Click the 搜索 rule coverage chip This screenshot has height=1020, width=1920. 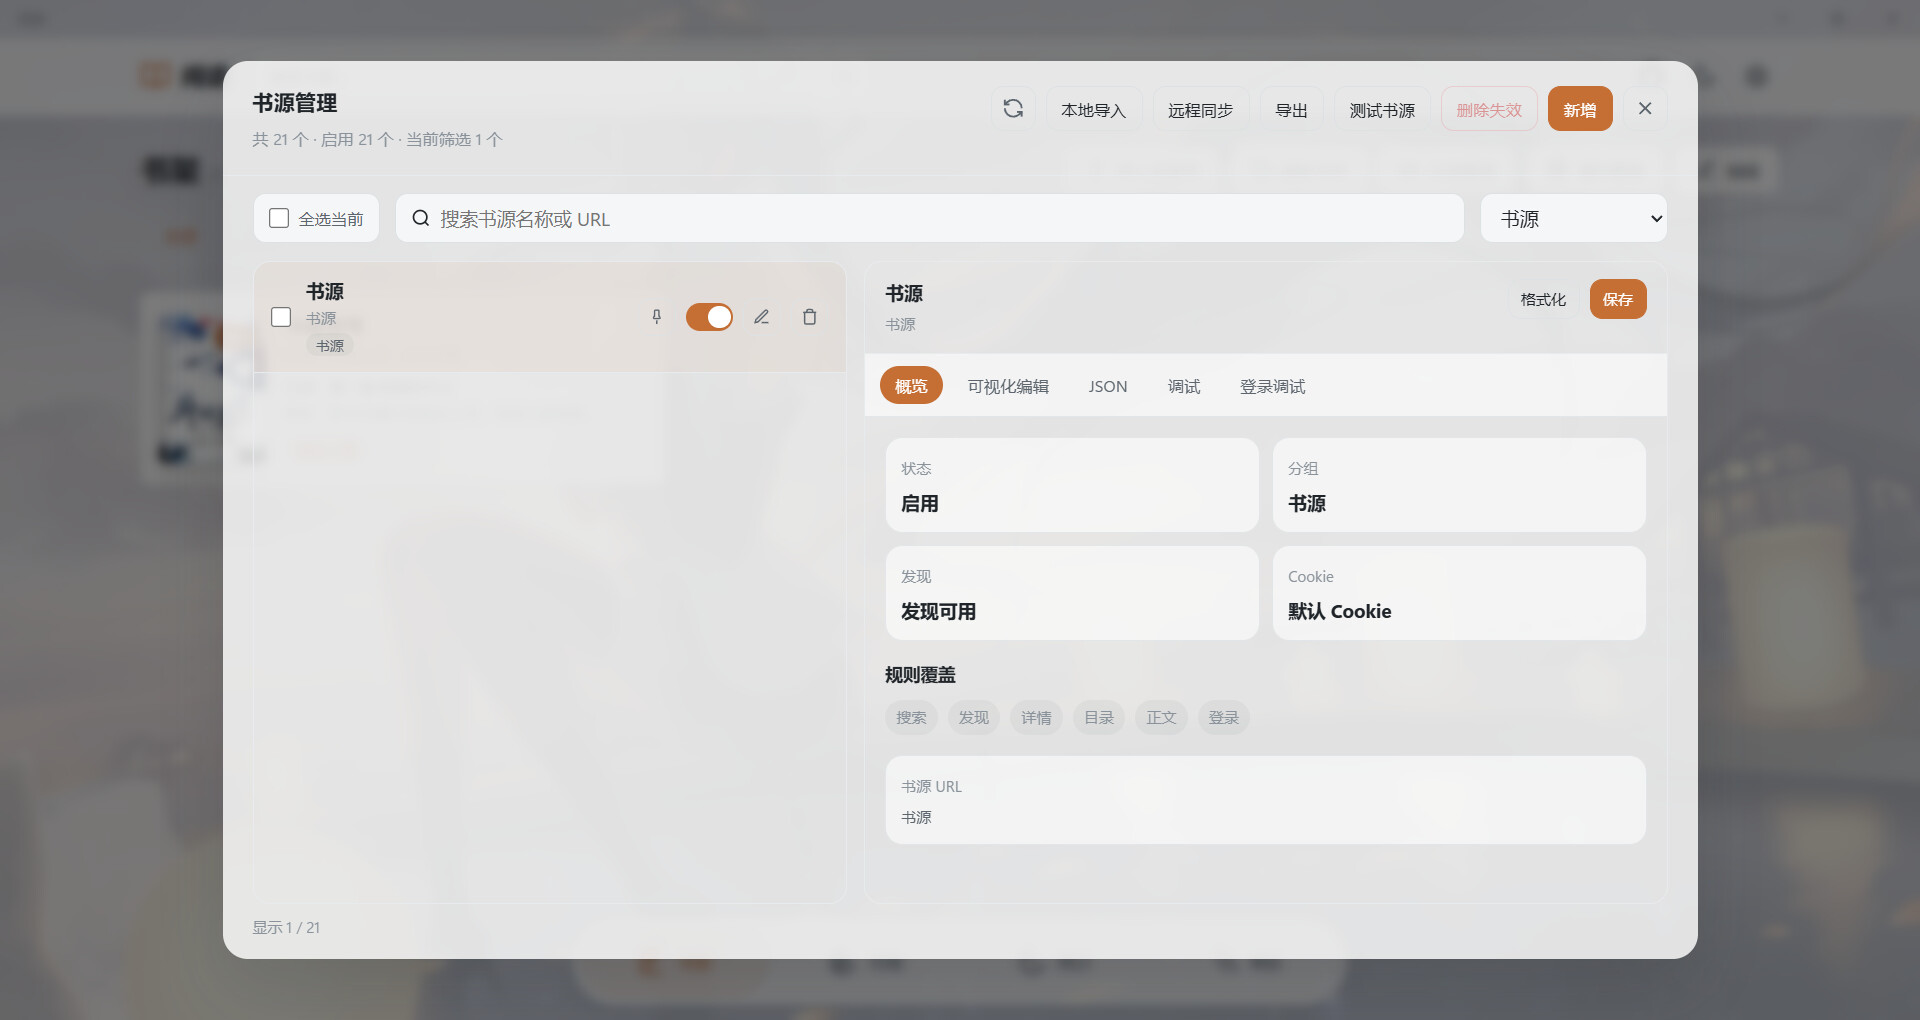coord(911,718)
